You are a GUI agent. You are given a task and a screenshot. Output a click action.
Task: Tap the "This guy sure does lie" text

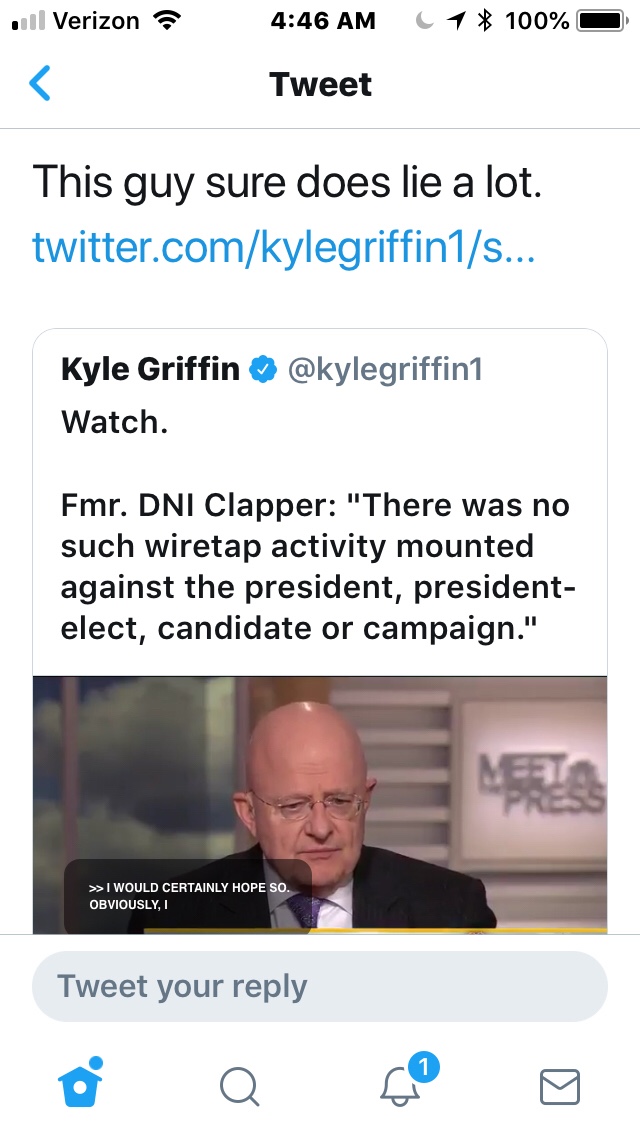coord(287,183)
